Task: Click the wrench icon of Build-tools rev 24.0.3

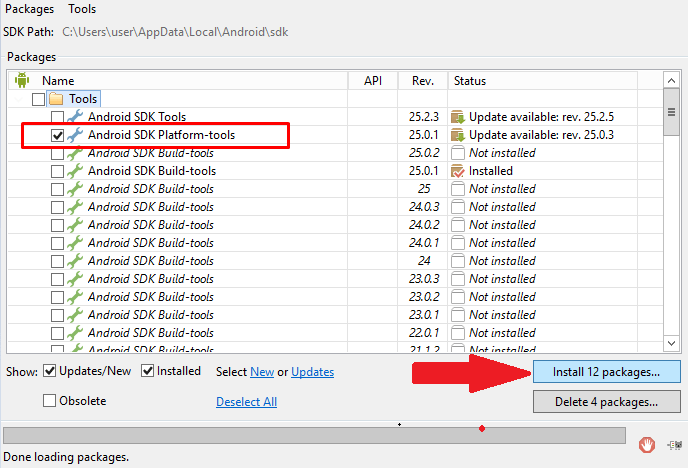Action: click(x=75, y=207)
